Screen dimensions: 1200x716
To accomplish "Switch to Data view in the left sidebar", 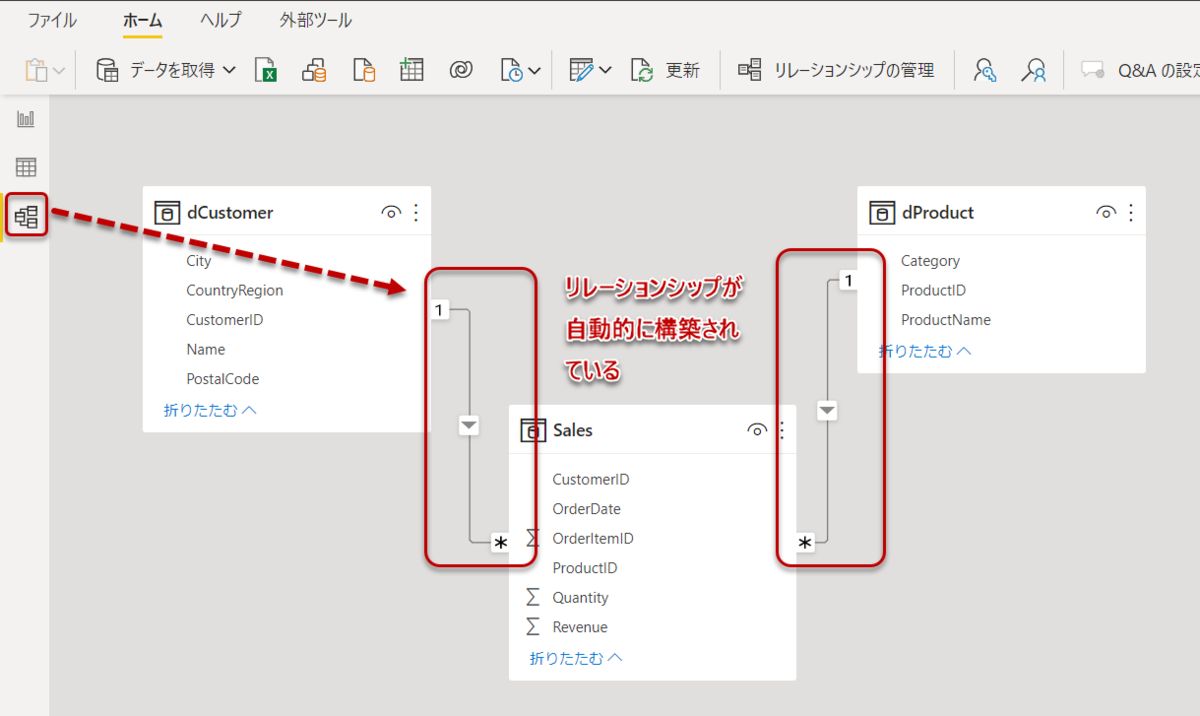I will point(25,166).
